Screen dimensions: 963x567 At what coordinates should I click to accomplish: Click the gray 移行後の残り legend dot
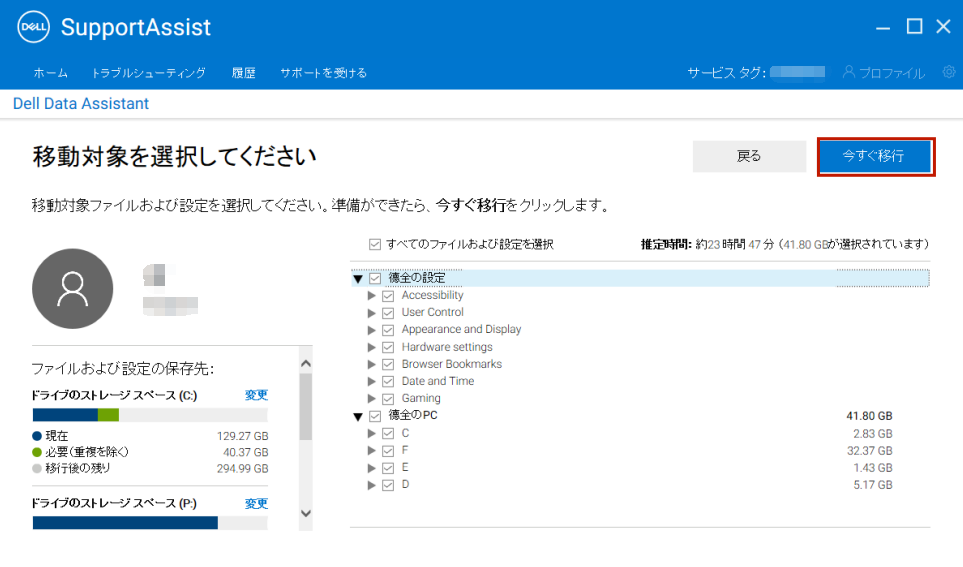pos(37,468)
